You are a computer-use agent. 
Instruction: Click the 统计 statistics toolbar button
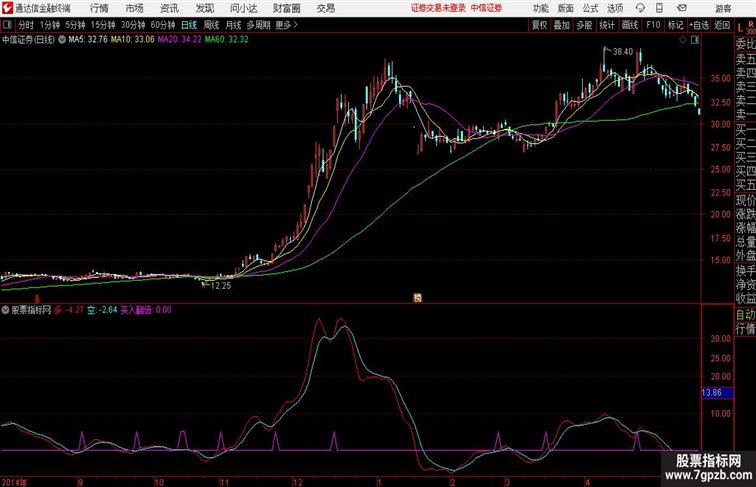[607, 25]
